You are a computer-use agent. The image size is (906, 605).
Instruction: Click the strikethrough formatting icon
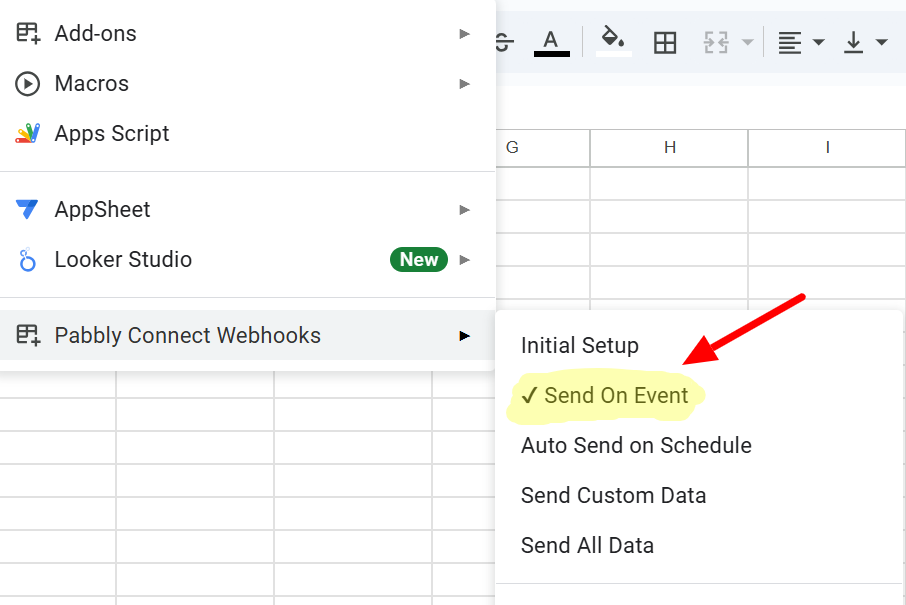tap(503, 42)
